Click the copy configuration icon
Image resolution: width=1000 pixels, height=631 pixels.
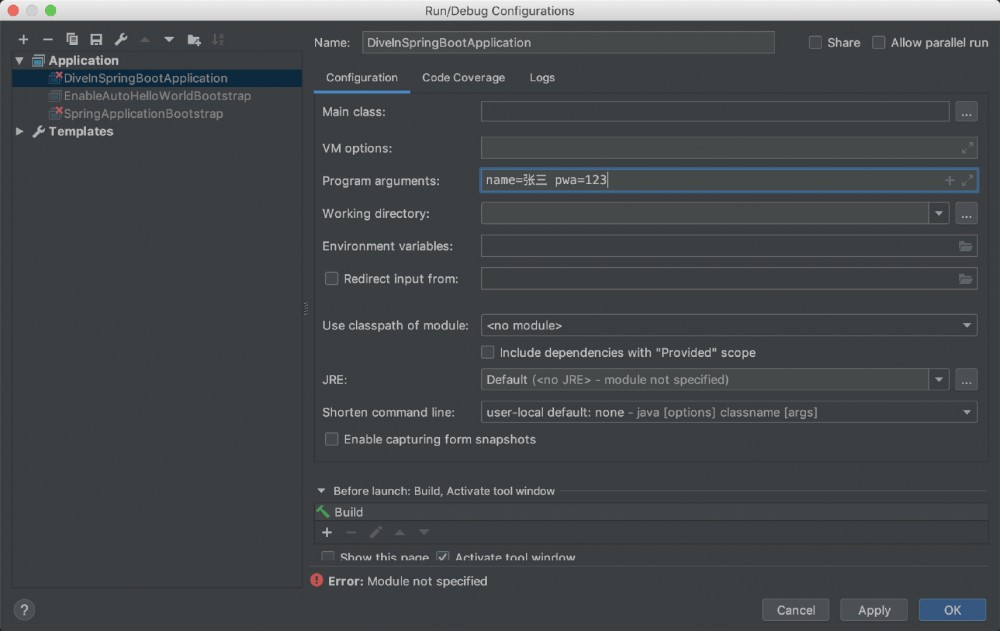click(x=72, y=39)
